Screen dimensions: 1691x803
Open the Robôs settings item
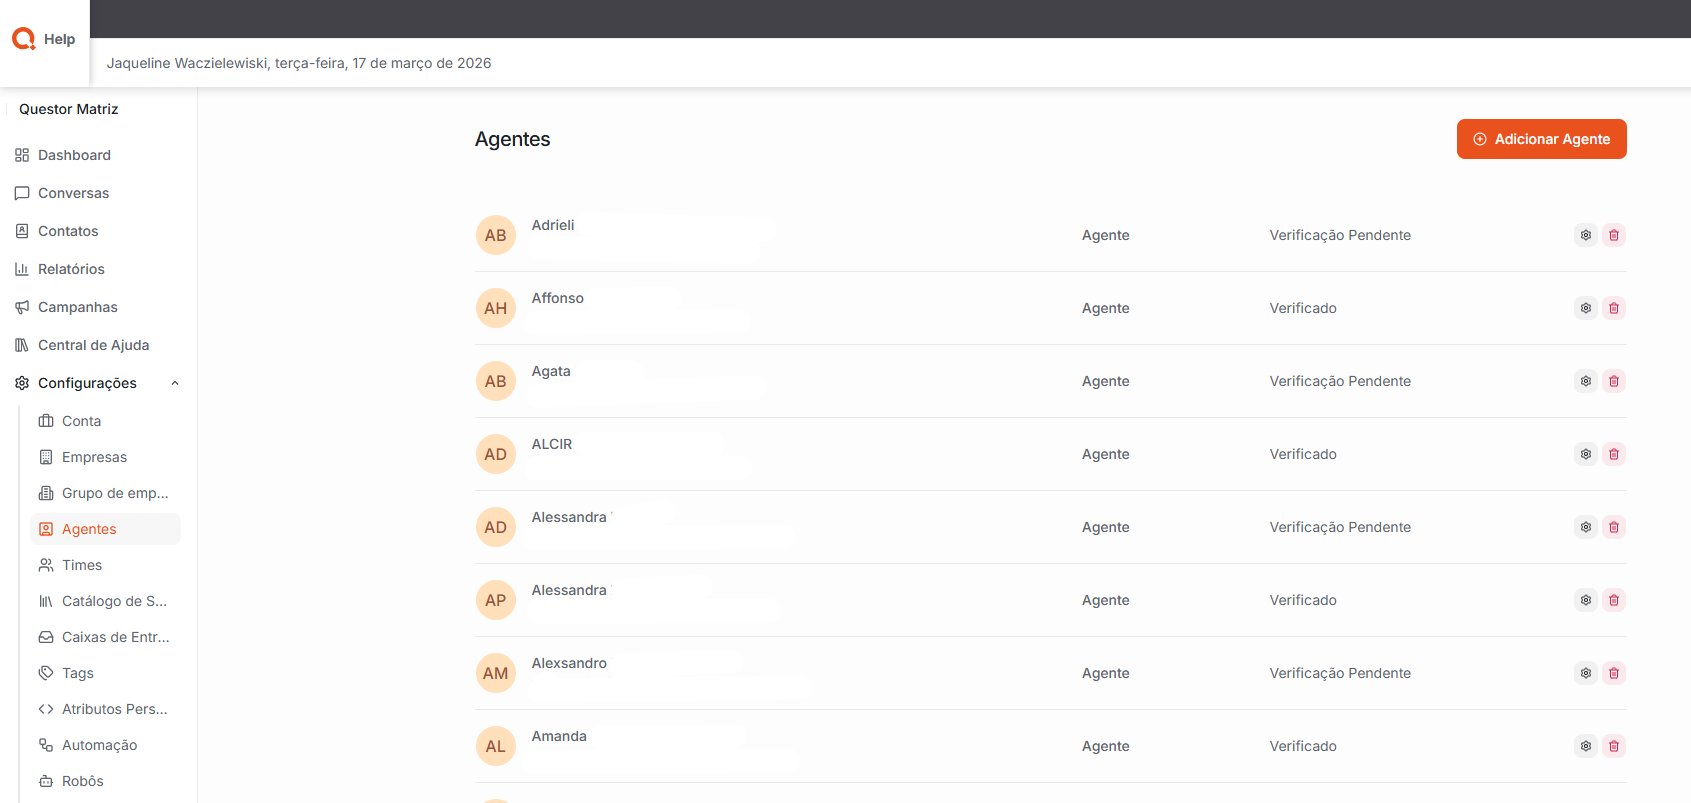pyautogui.click(x=82, y=781)
